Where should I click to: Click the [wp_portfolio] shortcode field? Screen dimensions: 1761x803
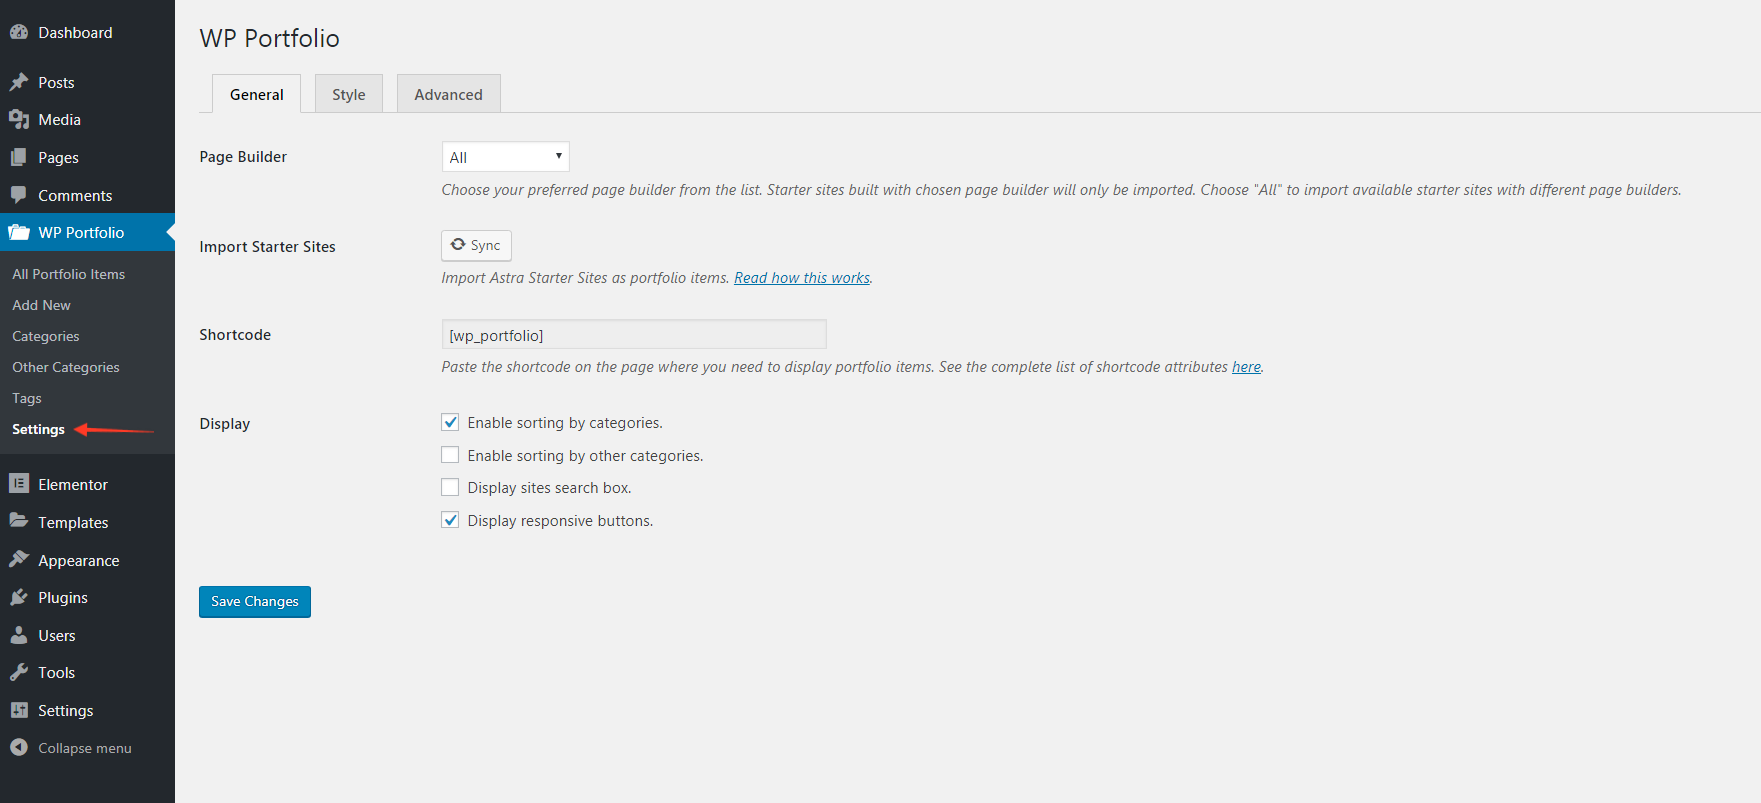(634, 335)
